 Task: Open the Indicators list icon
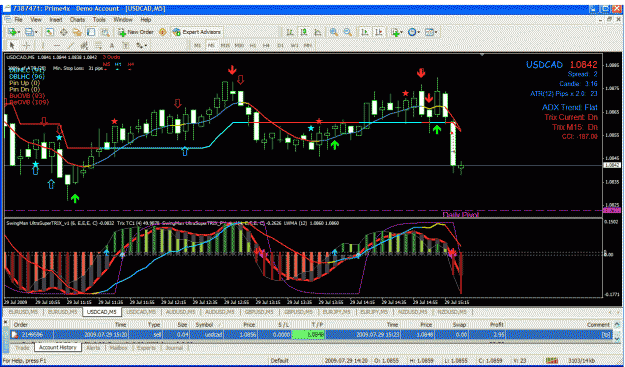click(395, 32)
